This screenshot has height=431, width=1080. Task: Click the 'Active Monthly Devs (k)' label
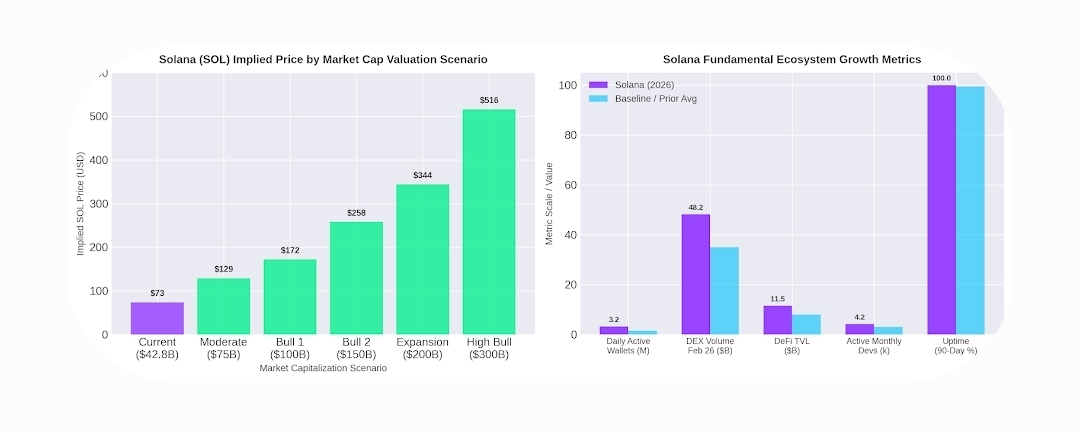click(874, 346)
